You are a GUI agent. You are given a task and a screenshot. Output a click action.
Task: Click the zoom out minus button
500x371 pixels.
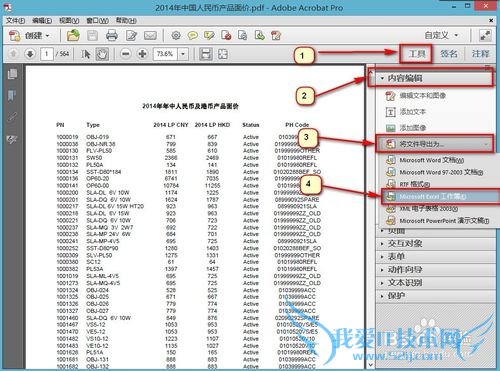(126, 54)
